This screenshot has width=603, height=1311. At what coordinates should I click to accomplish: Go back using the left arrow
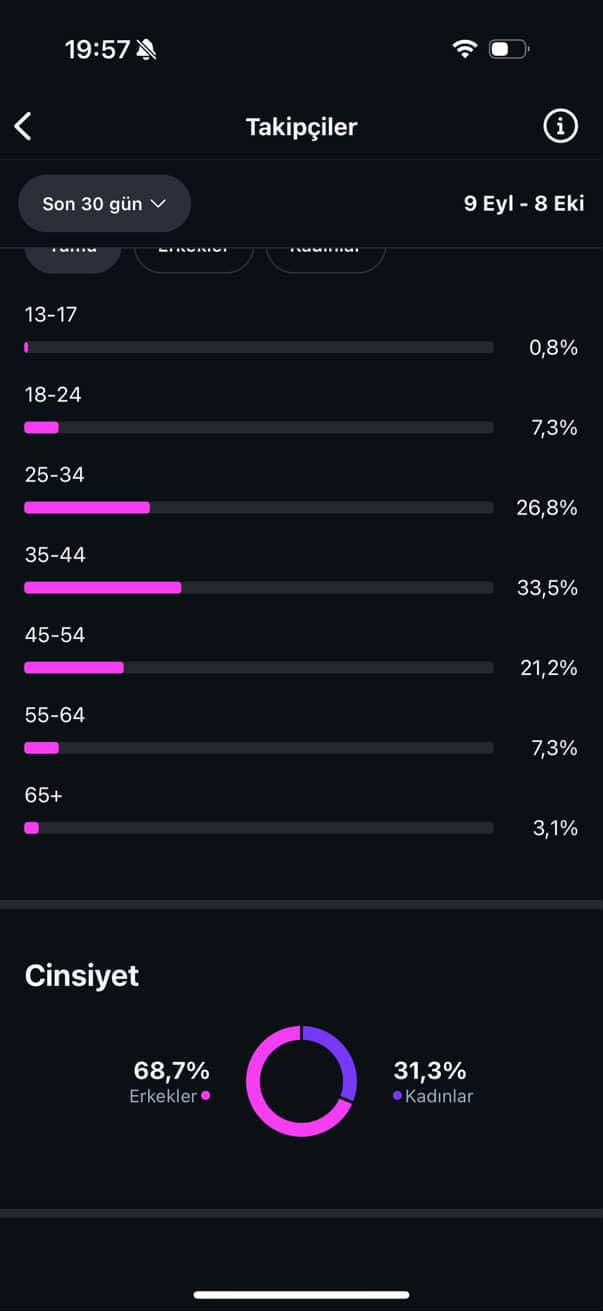pyautogui.click(x=24, y=126)
